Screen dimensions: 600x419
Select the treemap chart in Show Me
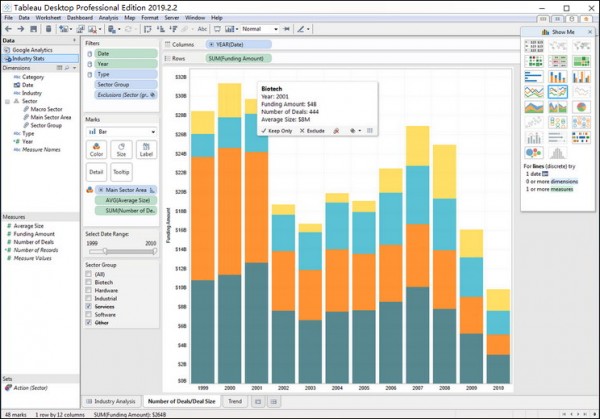click(x=581, y=61)
